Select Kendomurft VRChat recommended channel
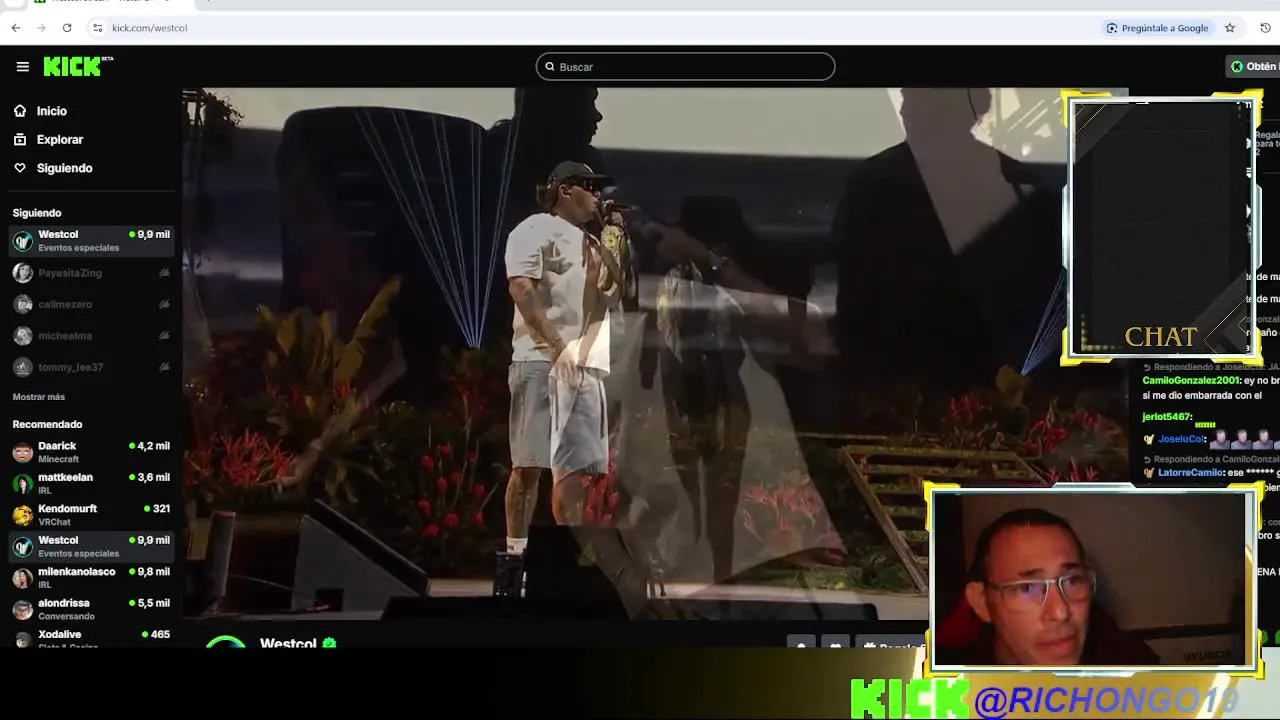This screenshot has width=1280, height=720. click(90, 515)
